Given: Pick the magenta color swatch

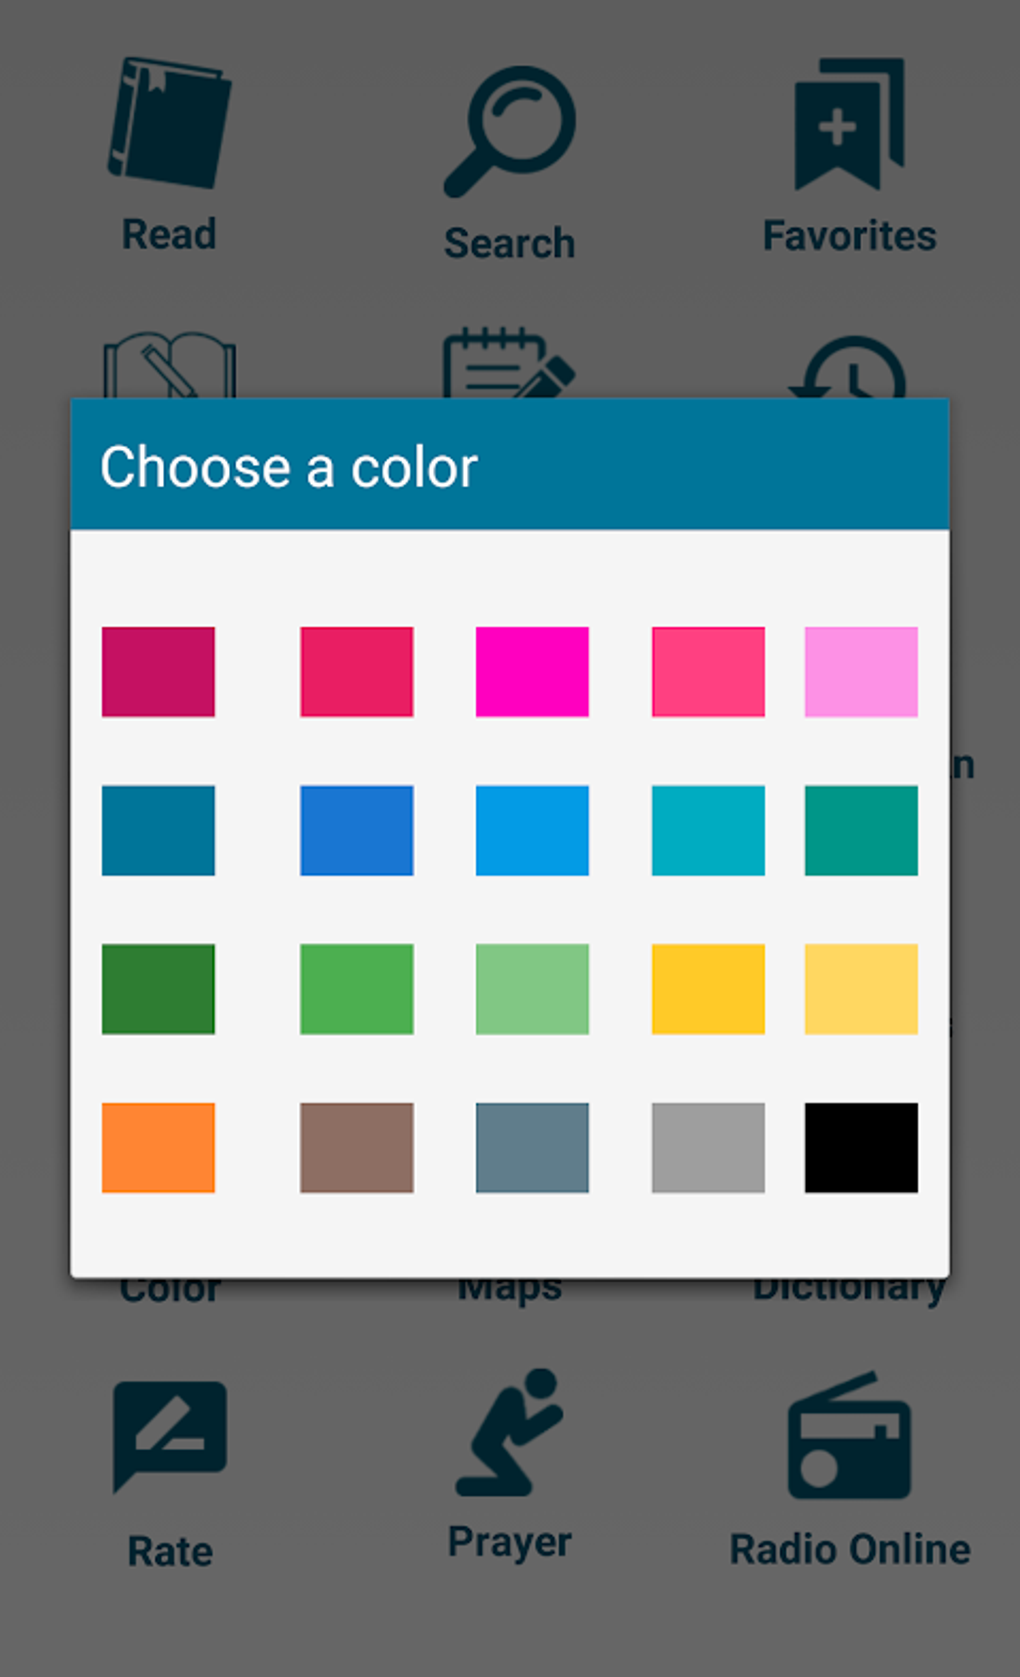Looking at the screenshot, I should coord(532,671).
